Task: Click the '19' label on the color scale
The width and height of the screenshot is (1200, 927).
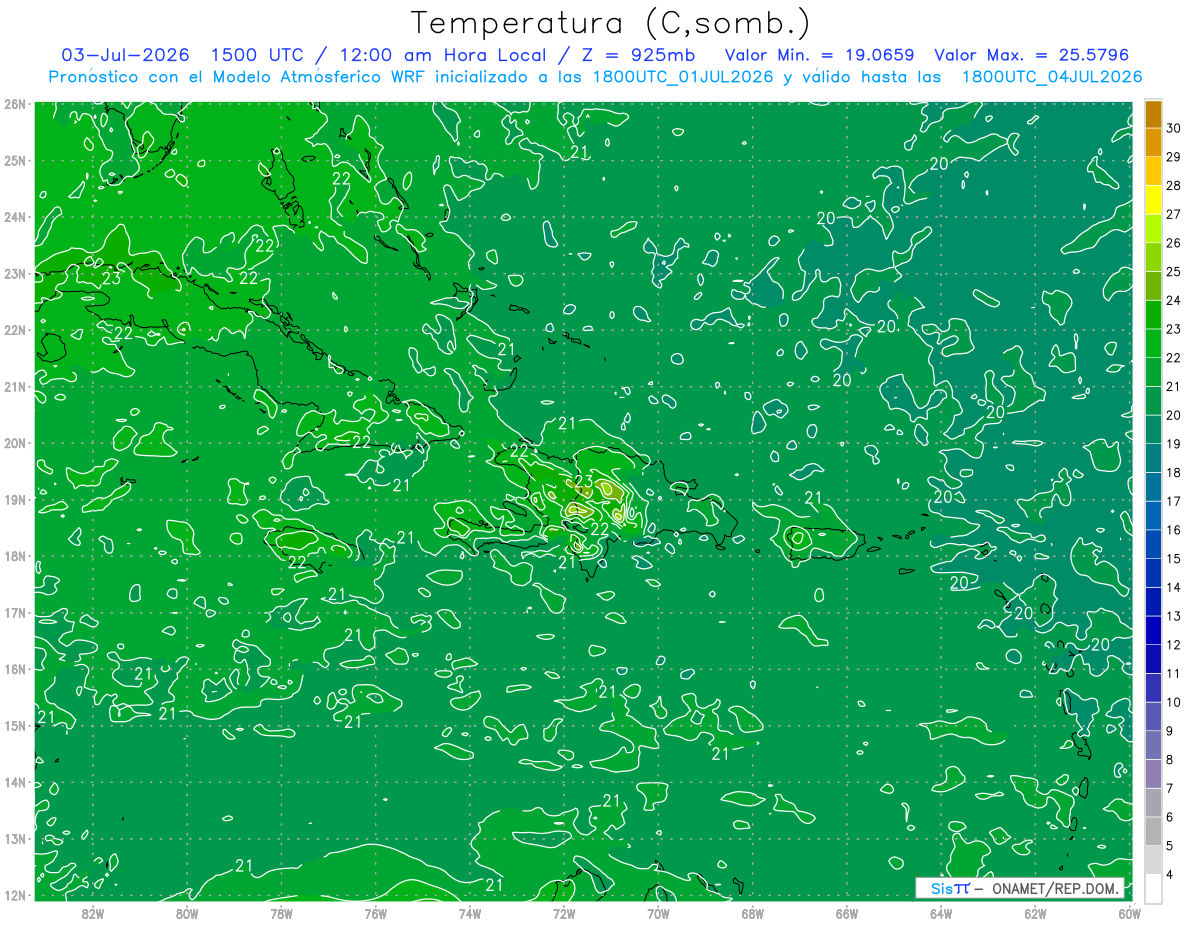Action: [x=1173, y=444]
